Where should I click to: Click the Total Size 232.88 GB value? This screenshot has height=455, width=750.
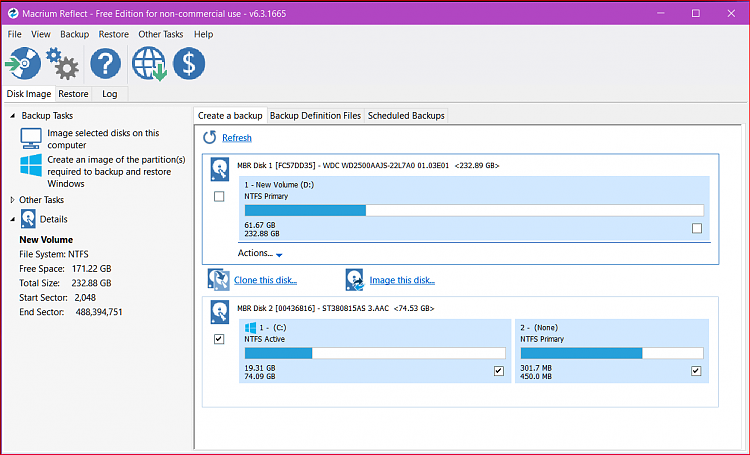click(91, 283)
